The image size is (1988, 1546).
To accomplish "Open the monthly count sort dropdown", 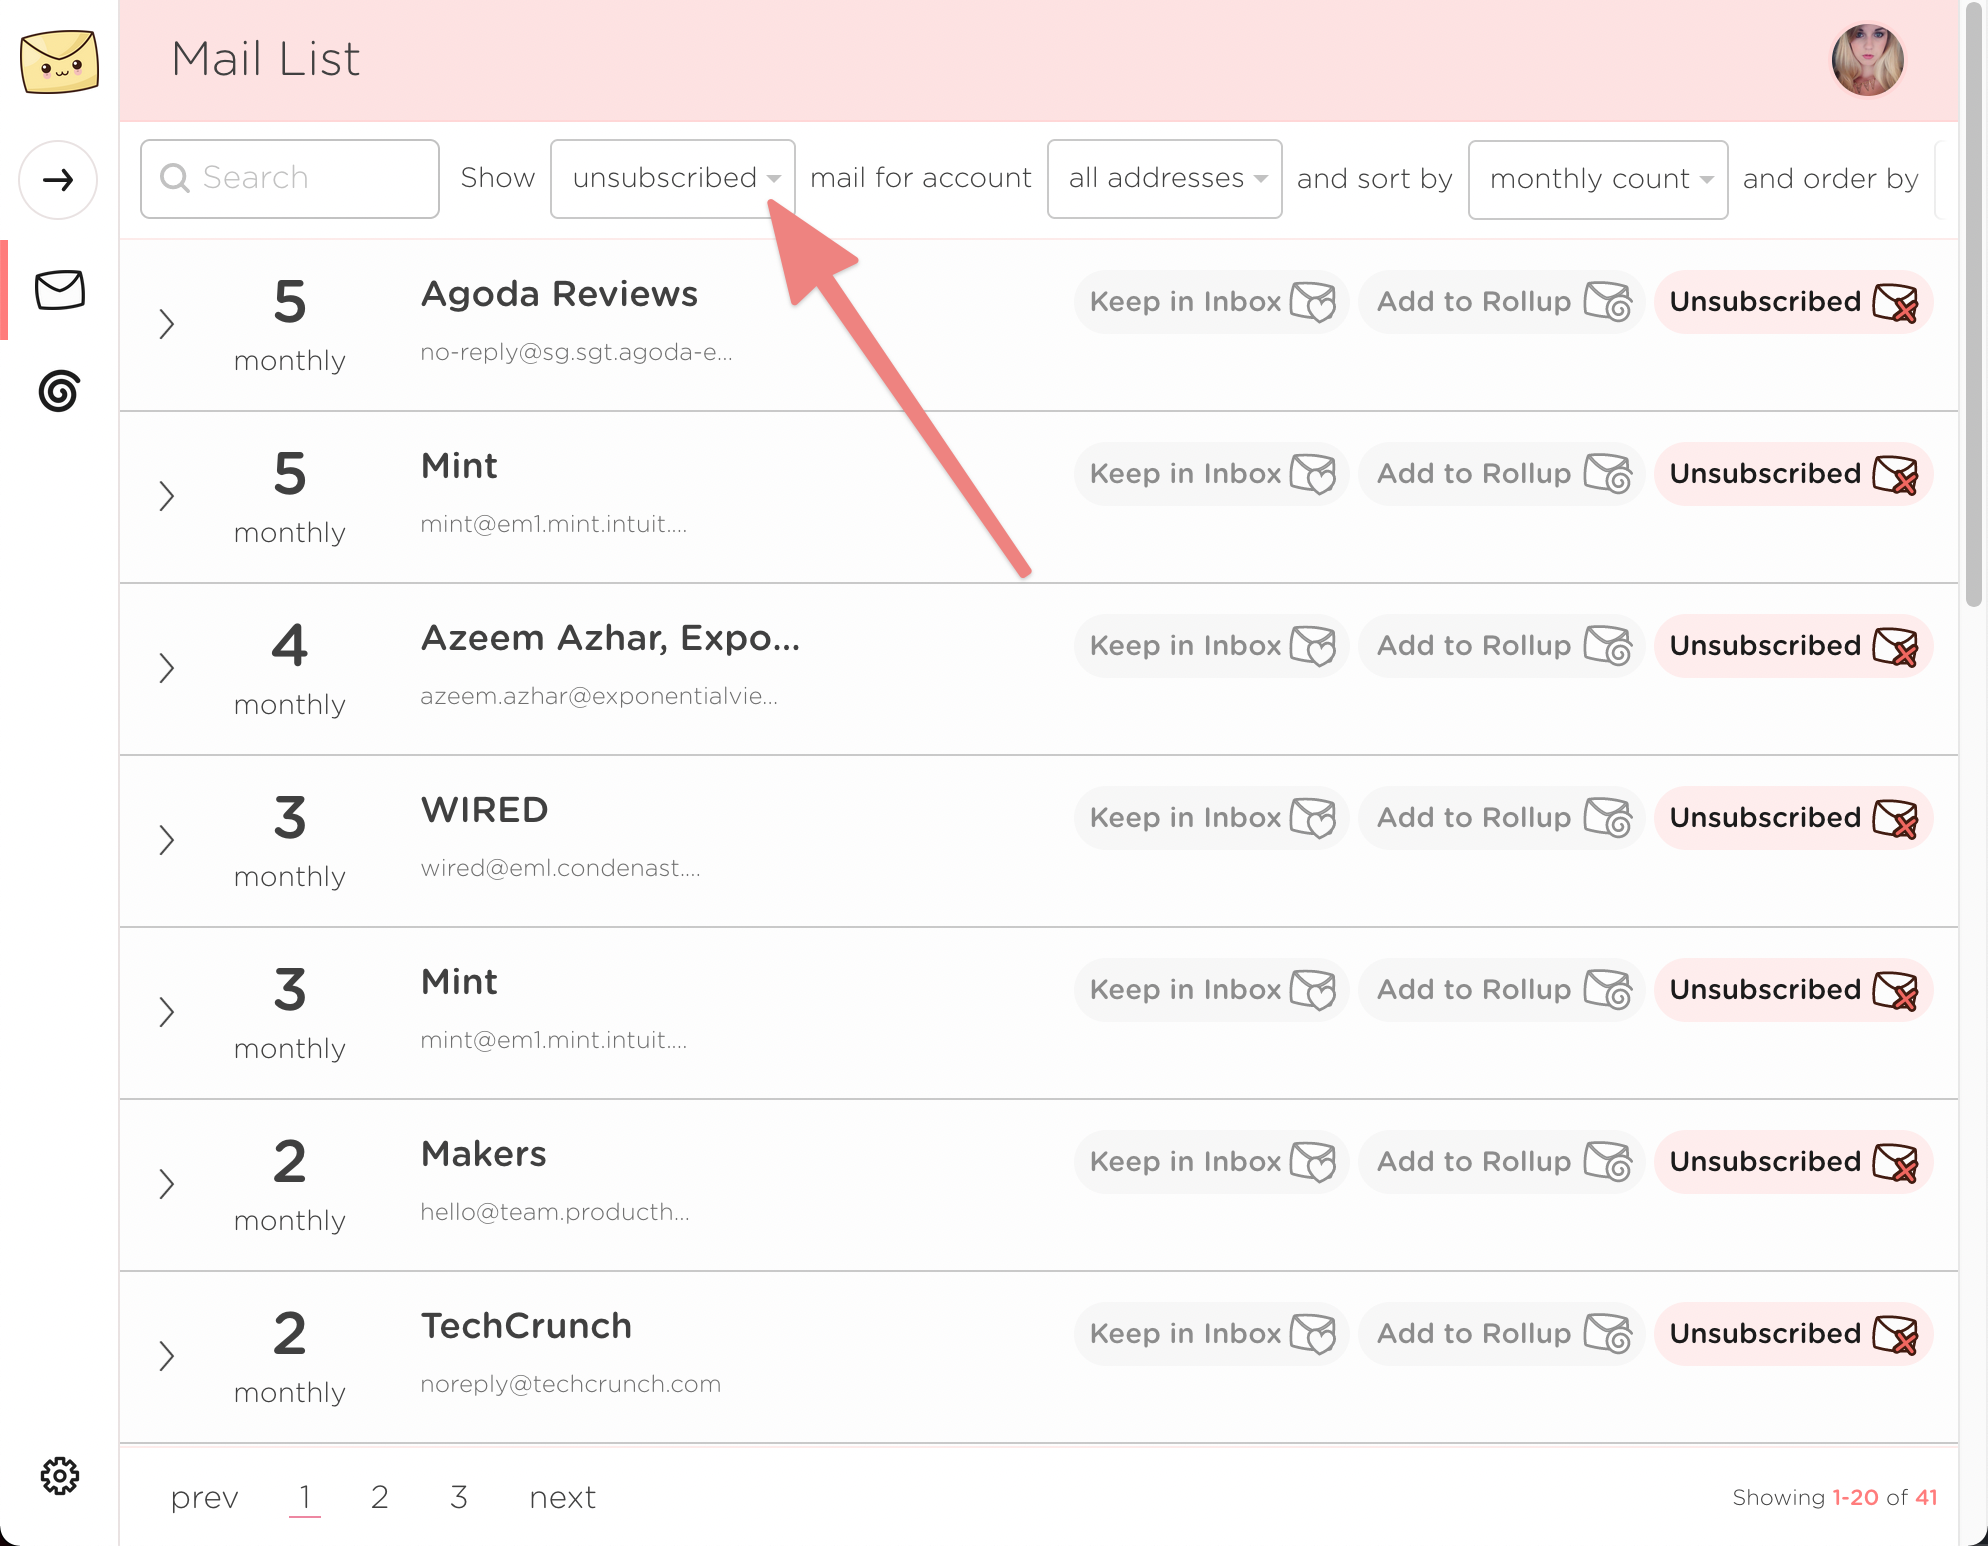I will coord(1597,180).
